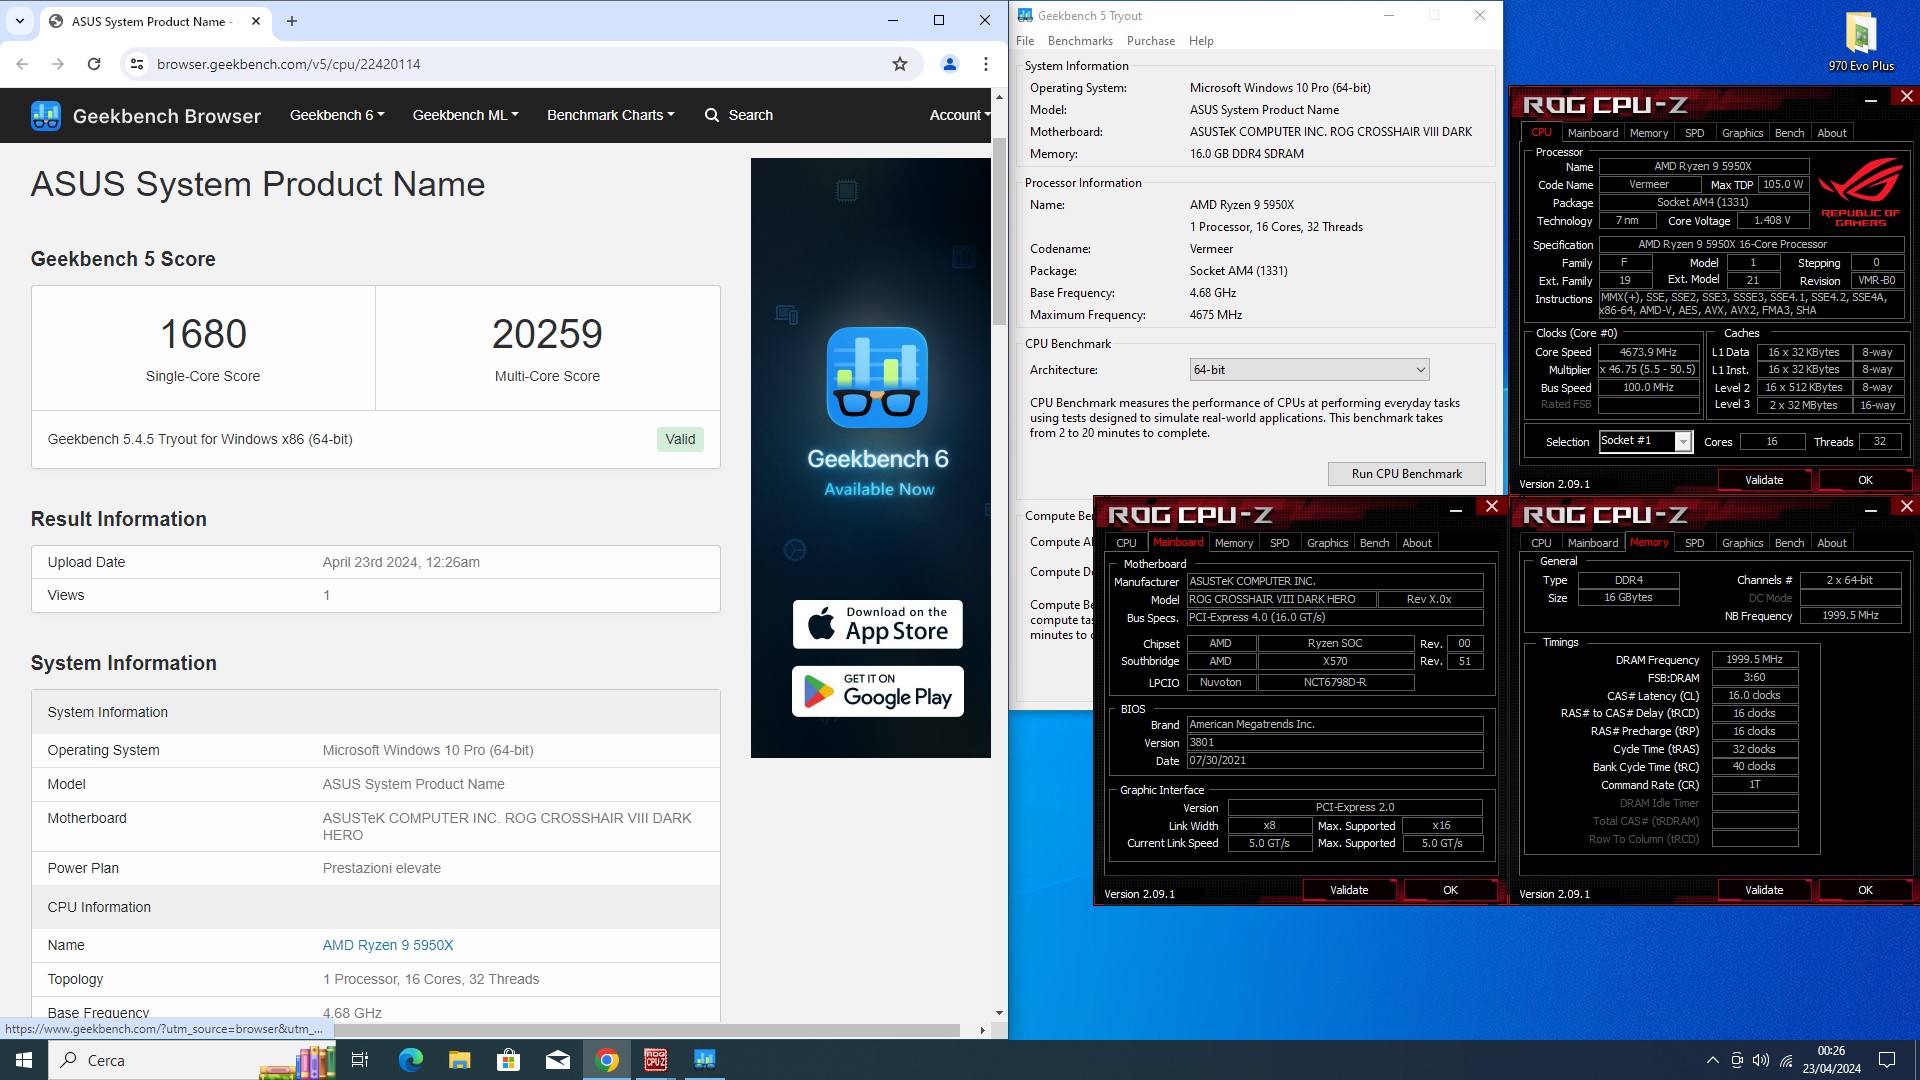Open 970 Evo Plus desktop folder

point(1861,41)
